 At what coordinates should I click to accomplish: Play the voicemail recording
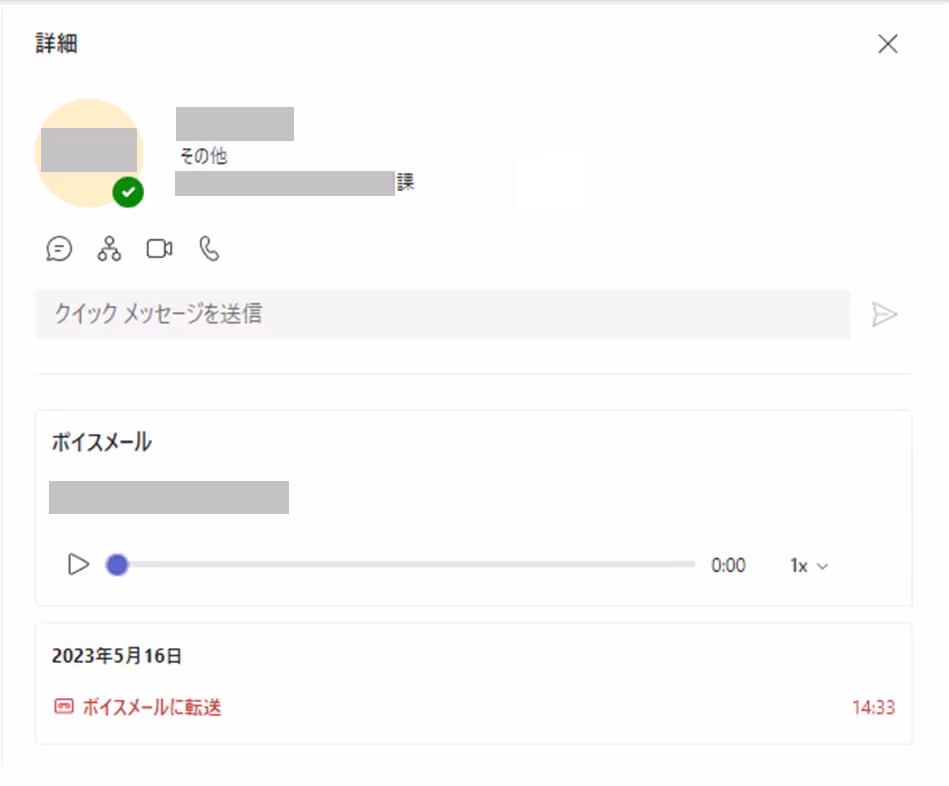tap(78, 565)
